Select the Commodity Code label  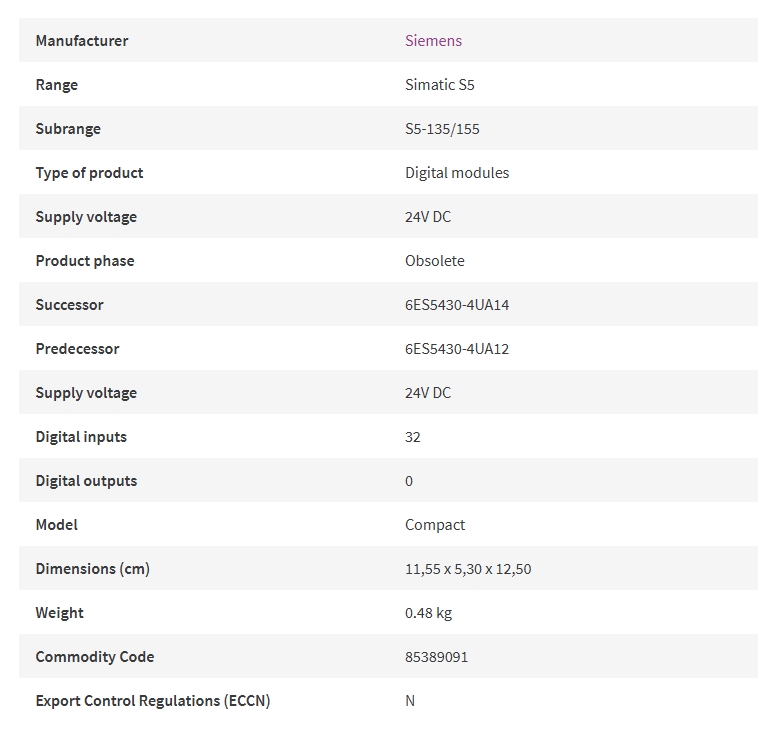pyautogui.click(x=95, y=657)
